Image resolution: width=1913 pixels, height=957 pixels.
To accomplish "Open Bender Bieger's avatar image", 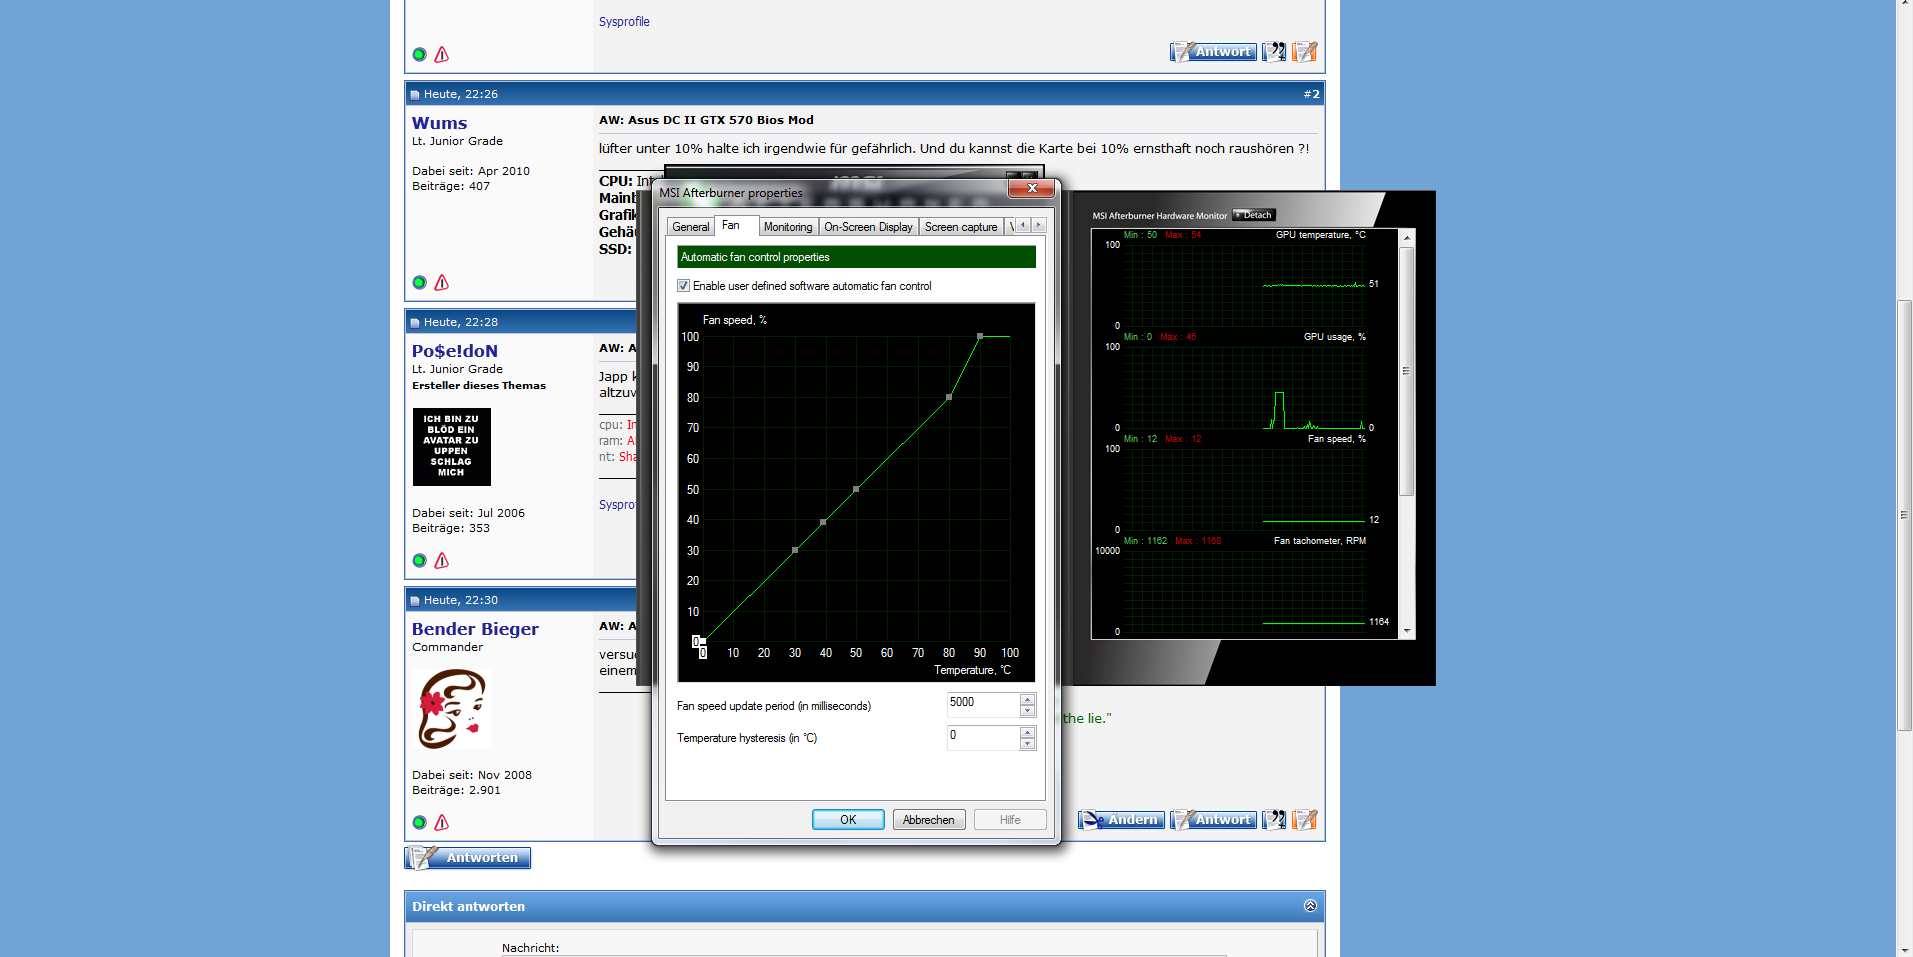I will click(452, 709).
